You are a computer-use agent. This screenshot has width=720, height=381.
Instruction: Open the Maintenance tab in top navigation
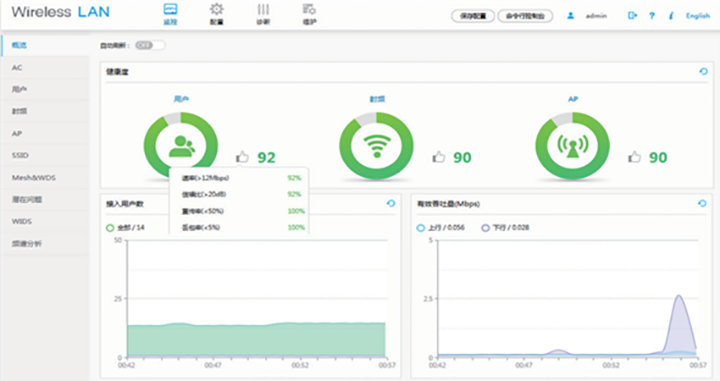coord(309,14)
